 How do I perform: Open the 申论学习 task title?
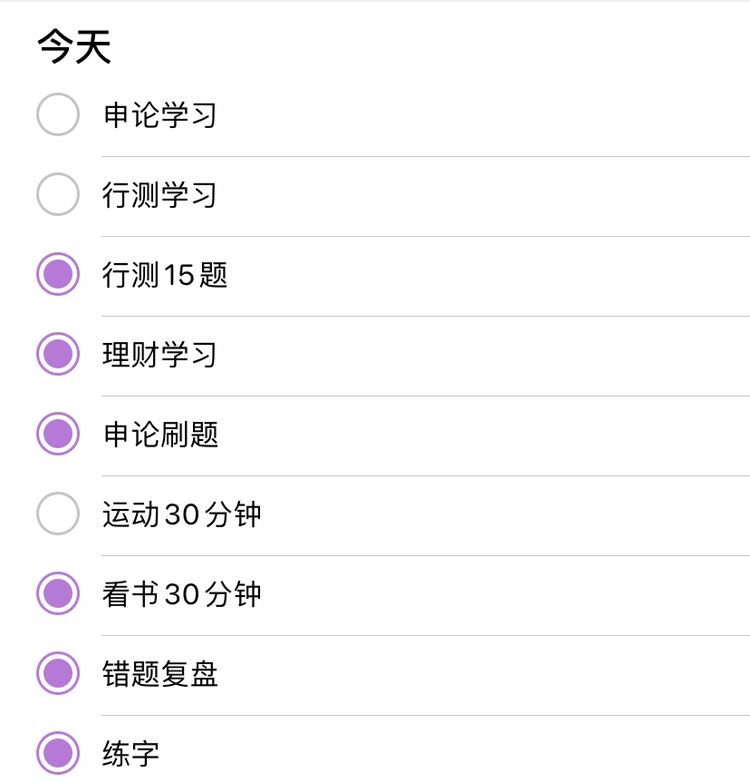point(160,115)
